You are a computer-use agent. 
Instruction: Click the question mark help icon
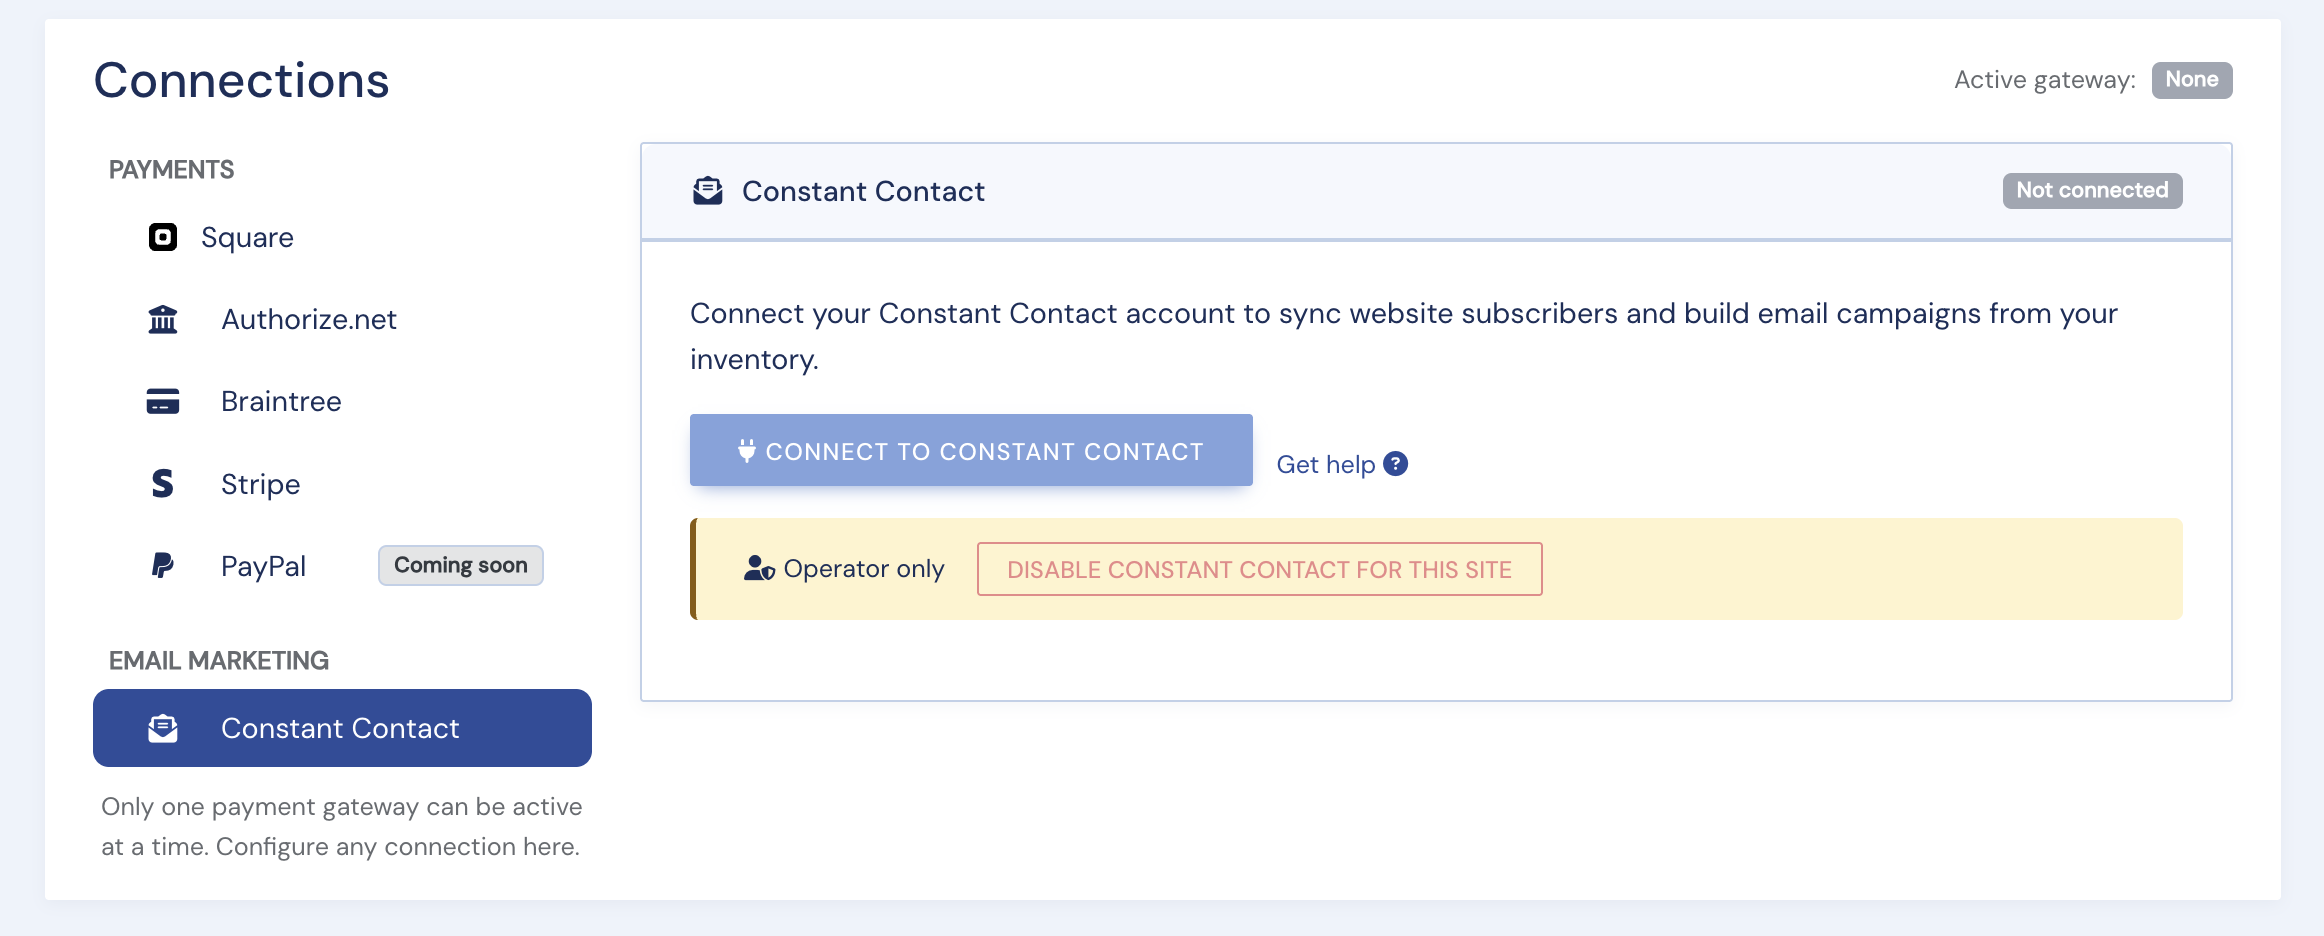[1396, 464]
